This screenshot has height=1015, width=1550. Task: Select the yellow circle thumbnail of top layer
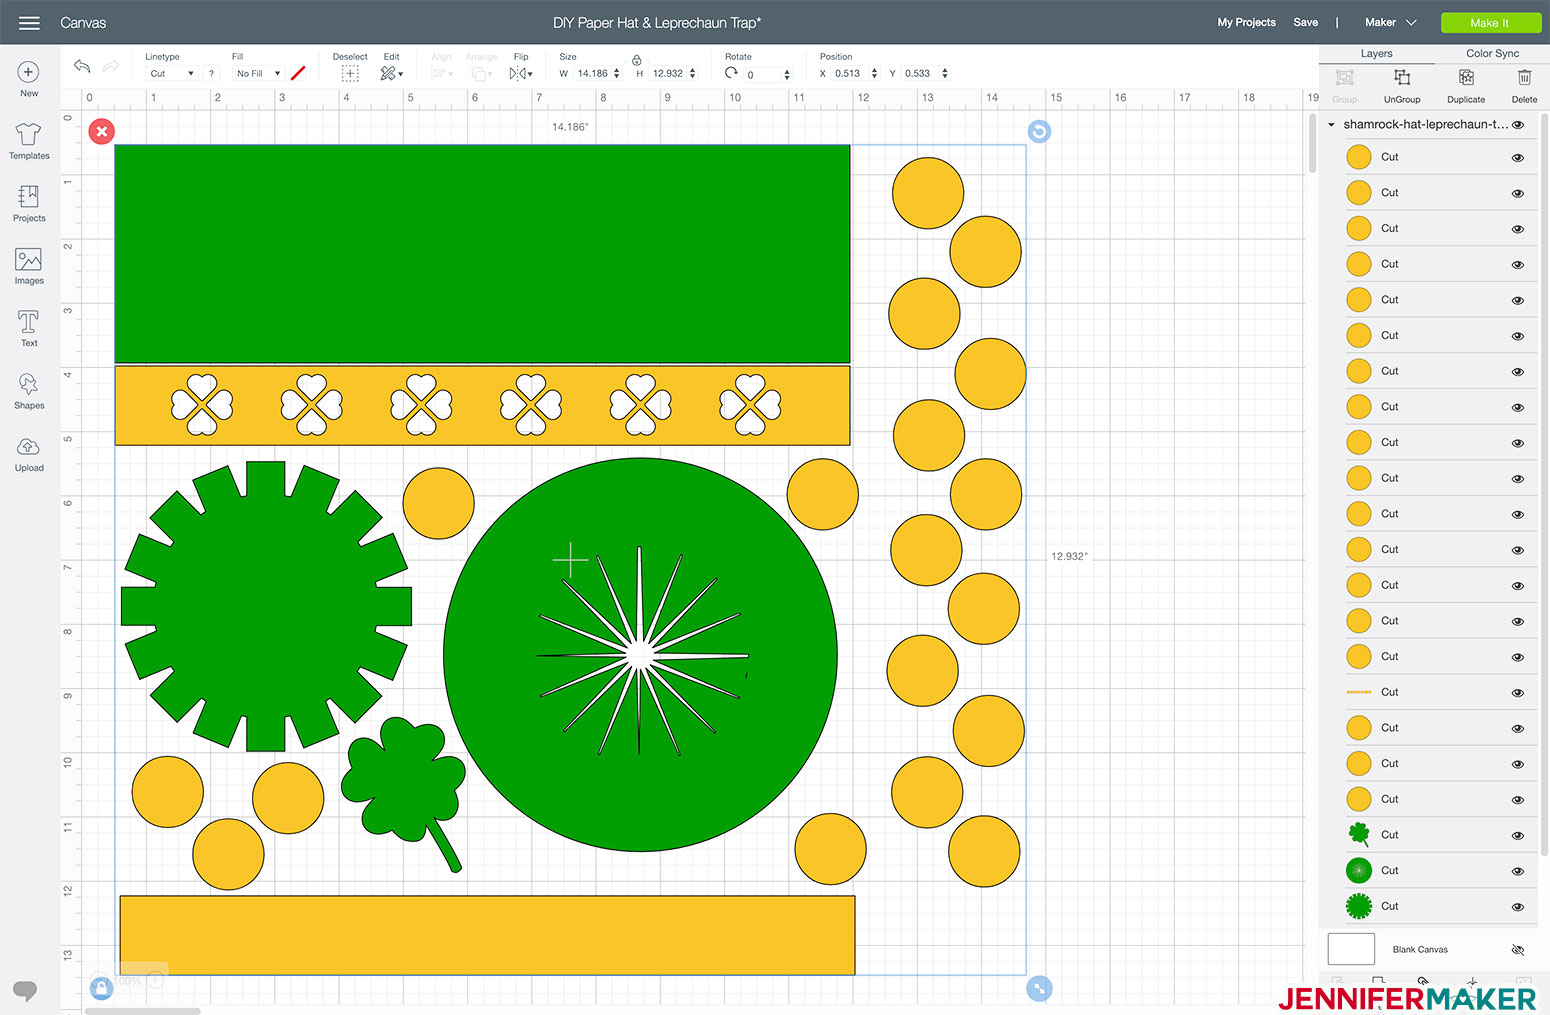coord(1358,157)
